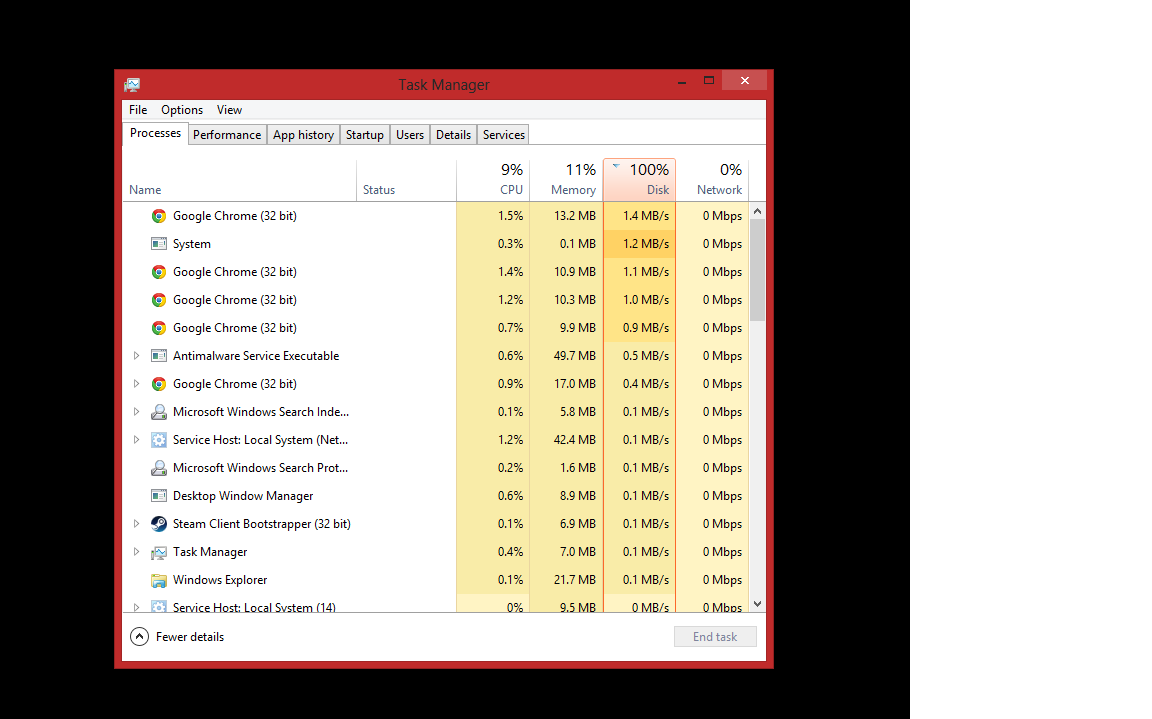Expand Service Host: Local System (14)

136,607
